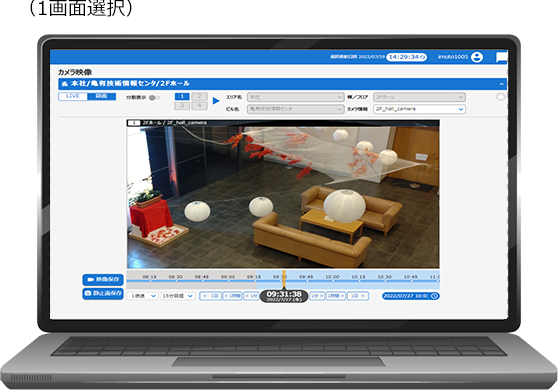This screenshot has height=390, width=558.
Task: Jump back one day with < 1日
Action: pyautogui.click(x=210, y=296)
